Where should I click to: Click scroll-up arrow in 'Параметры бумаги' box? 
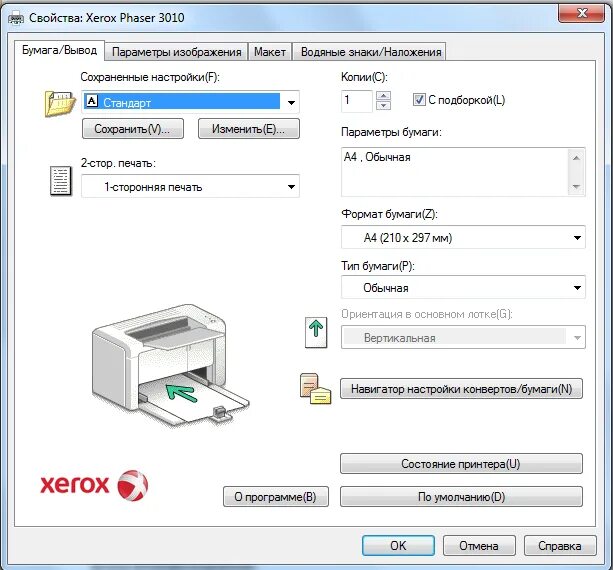(x=576, y=158)
